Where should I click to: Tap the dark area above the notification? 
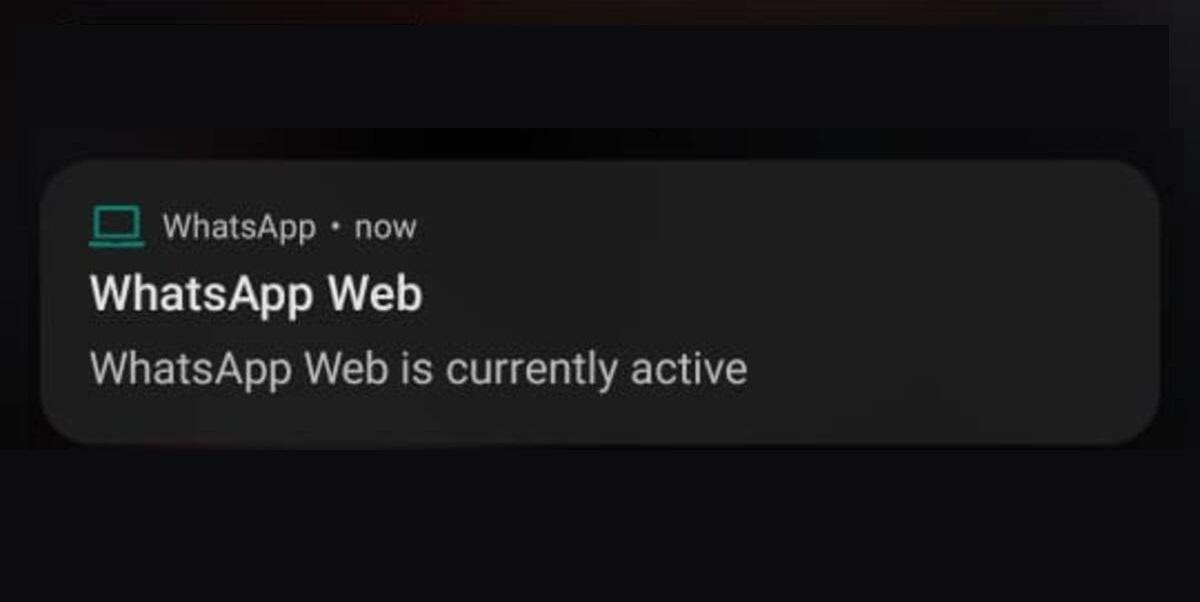[600, 80]
